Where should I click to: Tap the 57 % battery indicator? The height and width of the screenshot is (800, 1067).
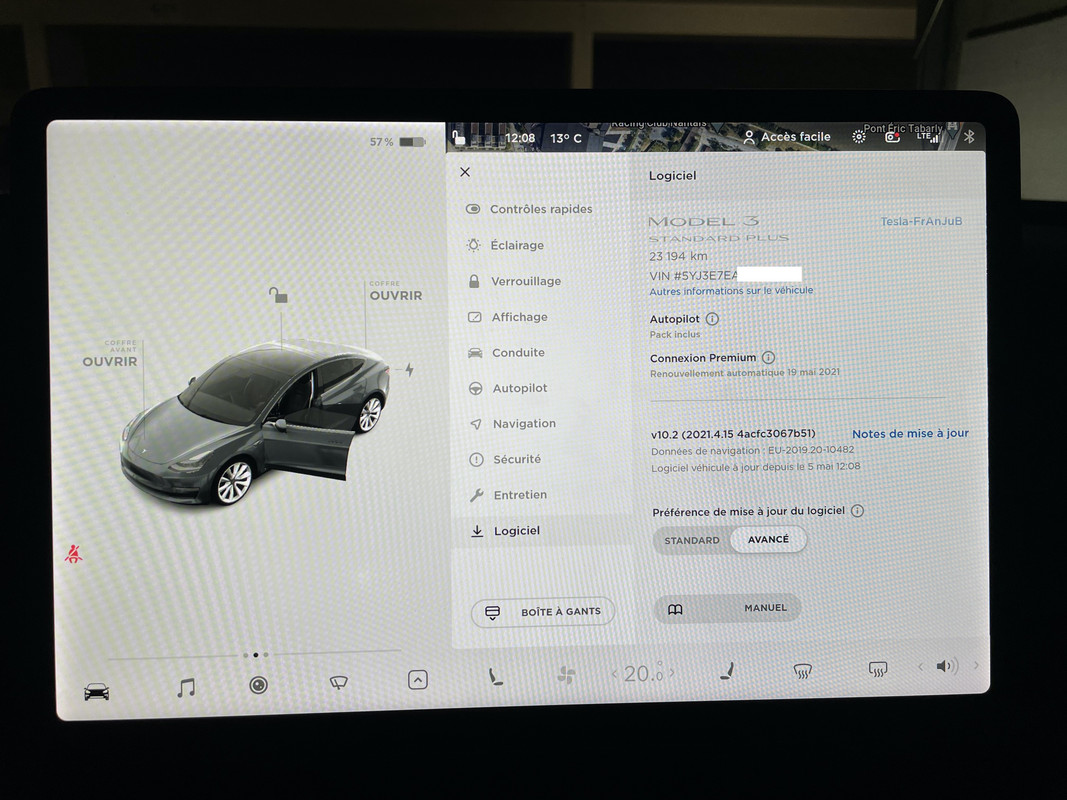click(x=397, y=141)
